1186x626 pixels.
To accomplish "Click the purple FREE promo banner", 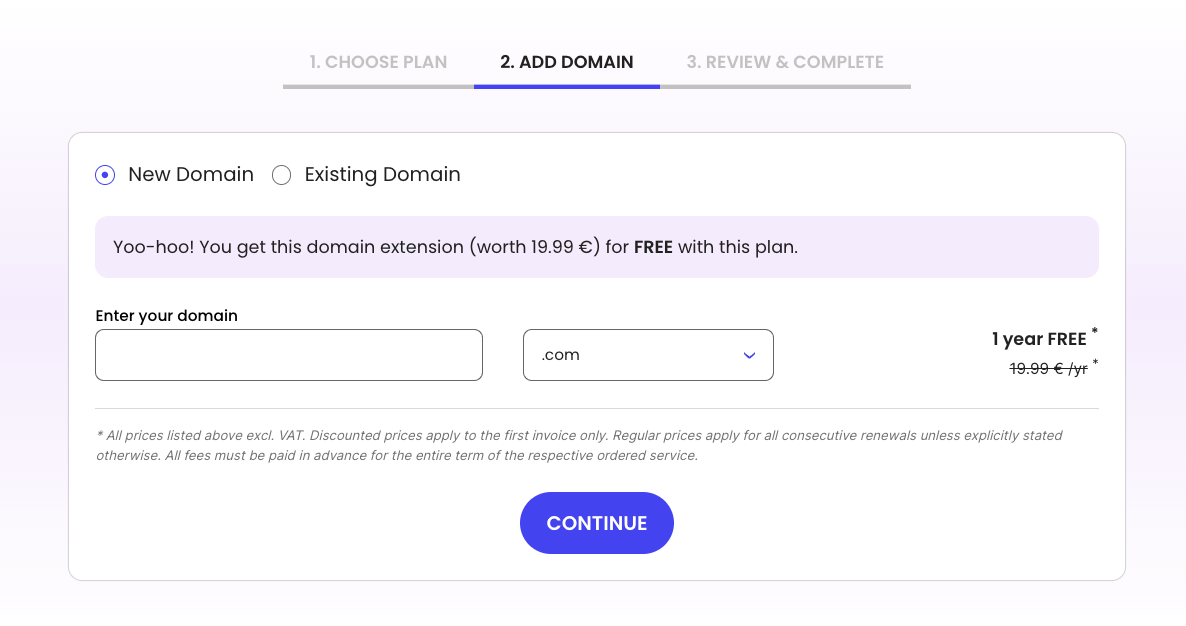I will pyautogui.click(x=597, y=246).
